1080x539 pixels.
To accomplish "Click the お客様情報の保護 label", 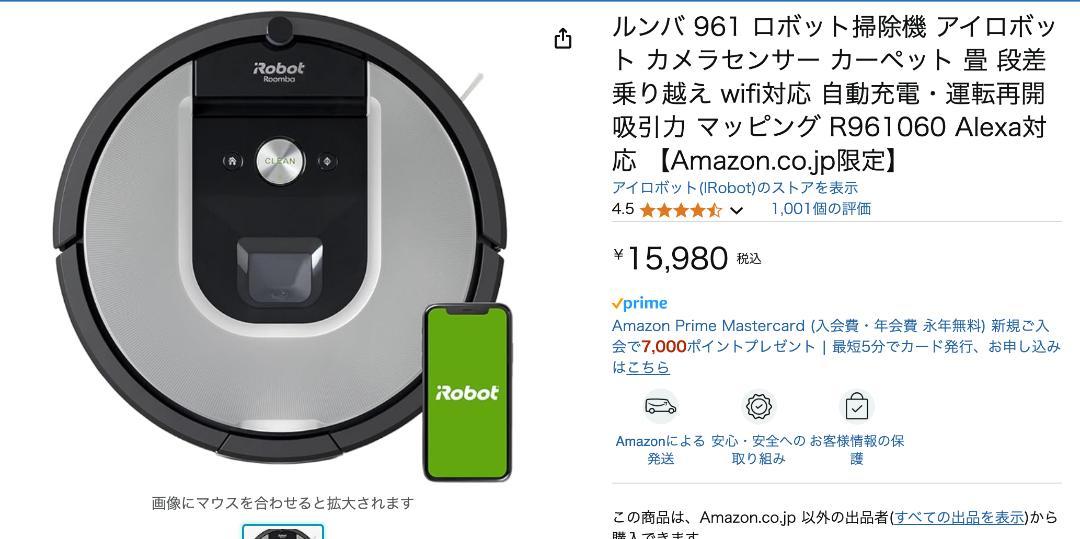I will pyautogui.click(x=856, y=450).
